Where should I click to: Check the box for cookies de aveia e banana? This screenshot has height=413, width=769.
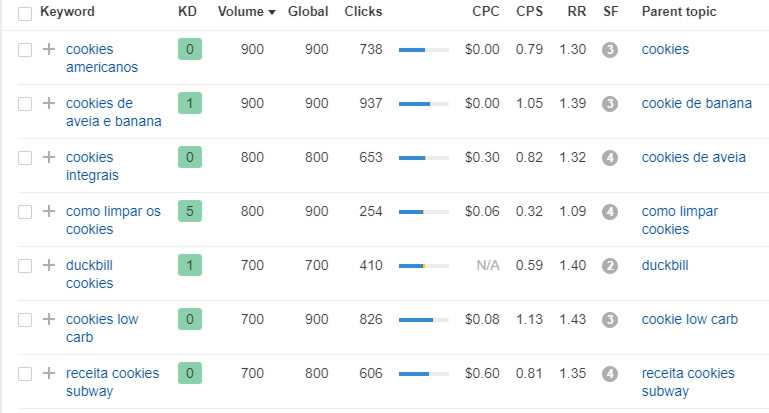(25, 104)
